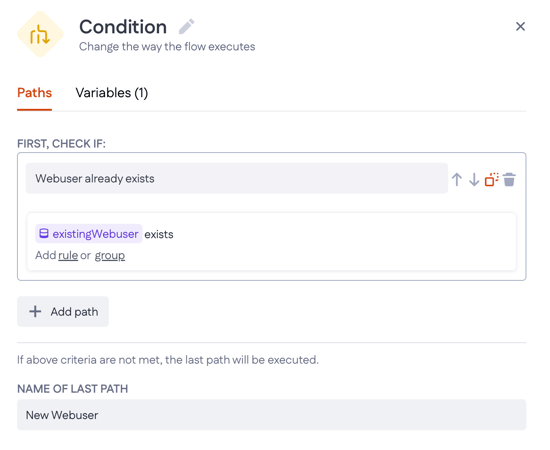
Task: Delete the path using the trash icon
Action: tap(509, 179)
